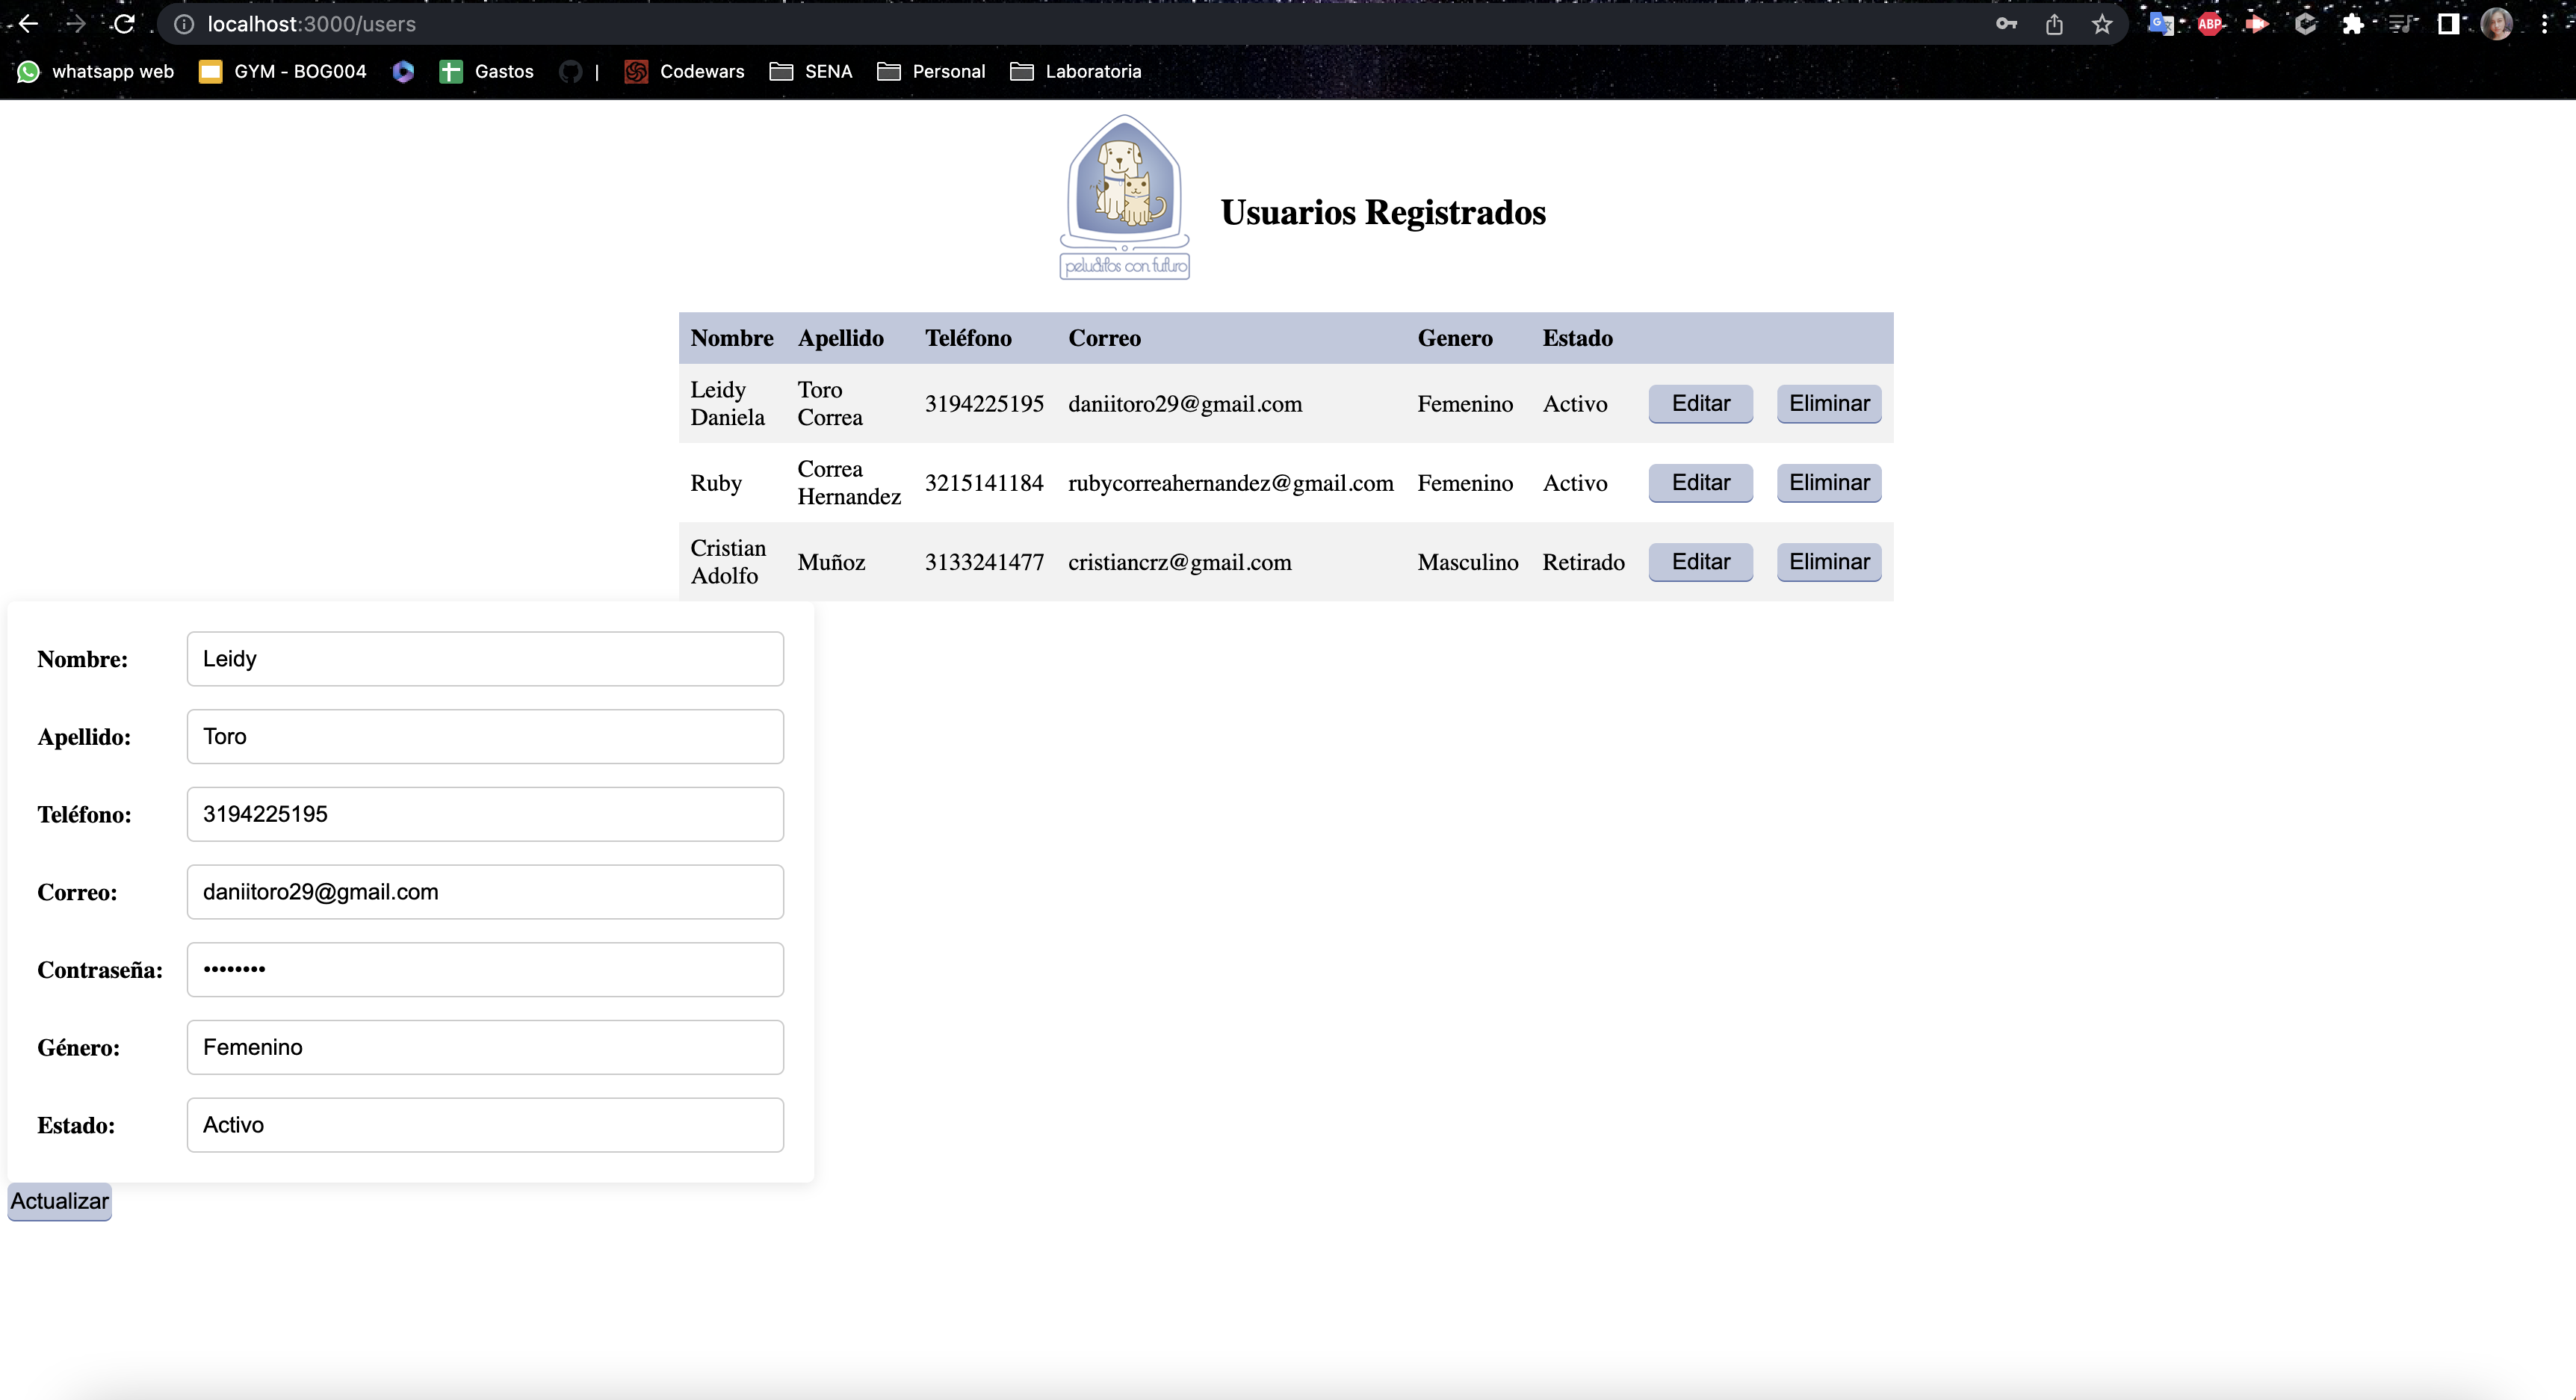Screen dimensions: 2576x1400
Task: Bookmark this page with the star icon
Action: pos(2102,23)
